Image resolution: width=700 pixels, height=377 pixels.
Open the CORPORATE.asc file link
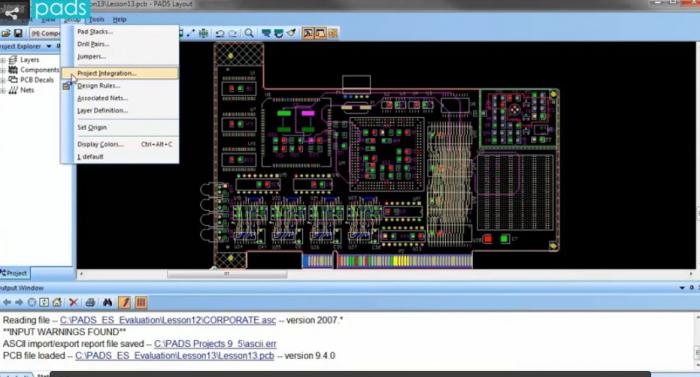click(168, 320)
